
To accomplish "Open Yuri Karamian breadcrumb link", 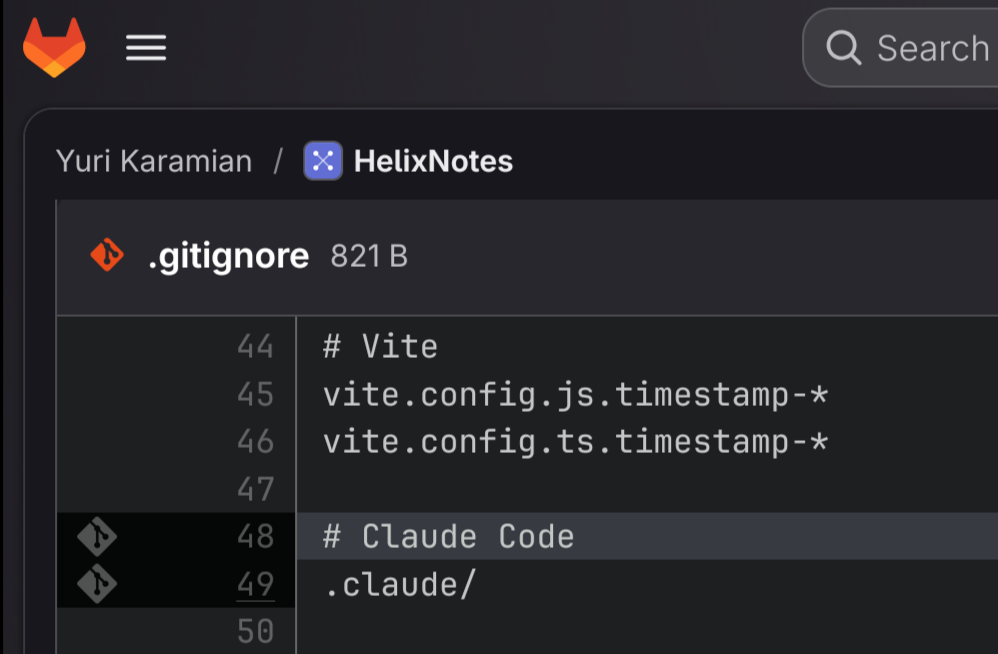I will pos(154,161).
